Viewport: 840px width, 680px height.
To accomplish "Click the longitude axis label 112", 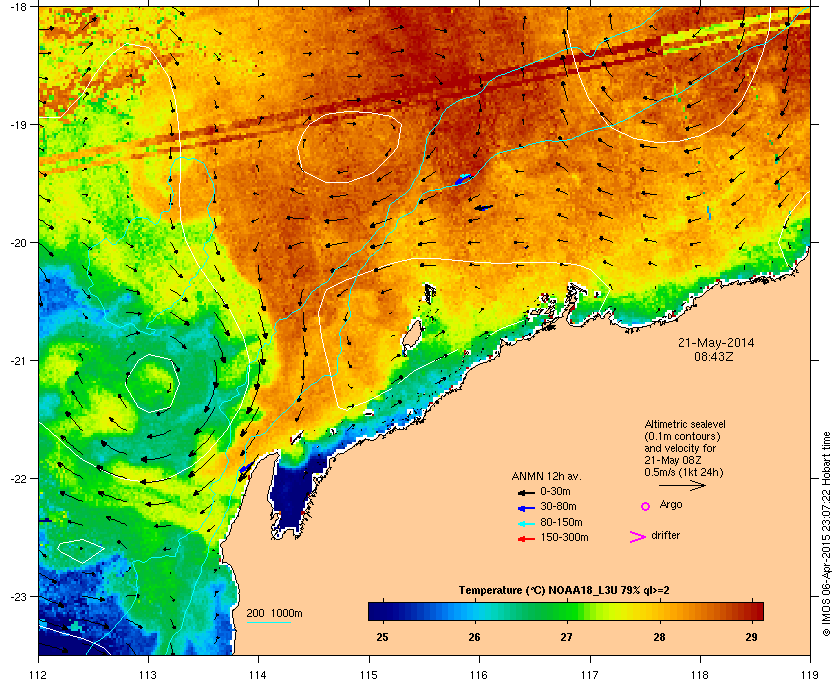I will [x=39, y=675].
